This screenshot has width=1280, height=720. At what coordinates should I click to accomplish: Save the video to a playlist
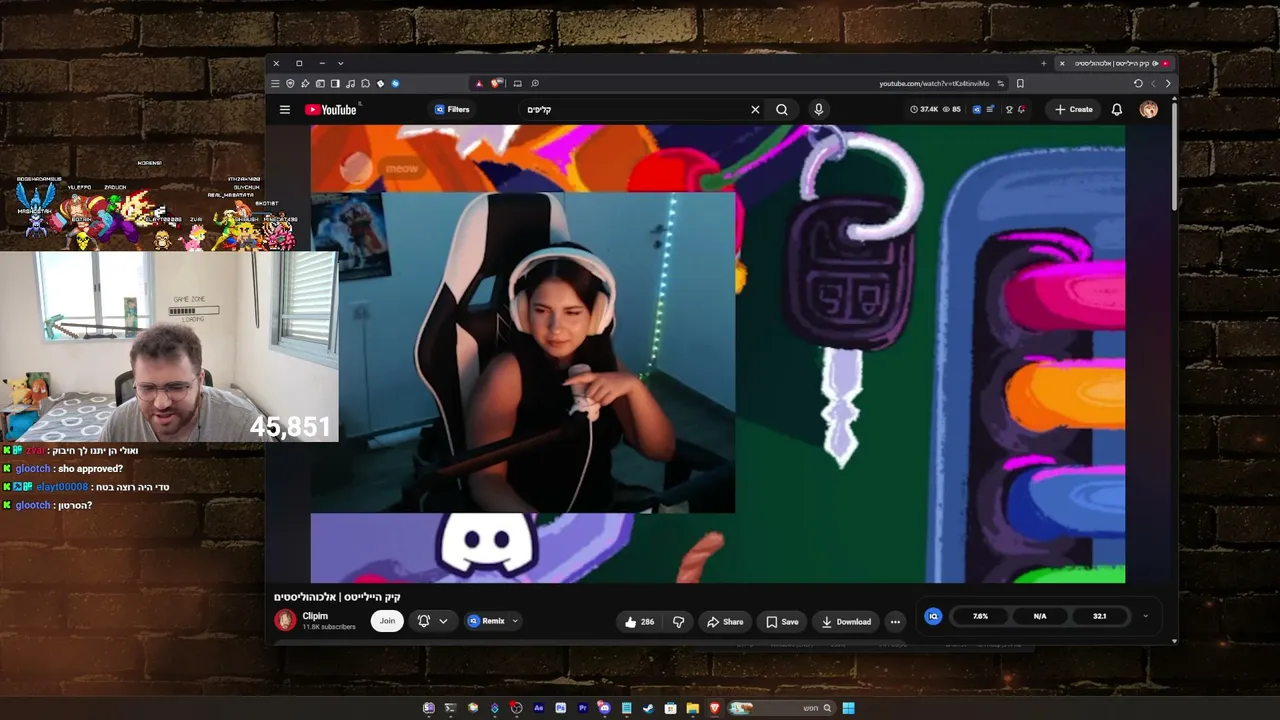pos(782,622)
